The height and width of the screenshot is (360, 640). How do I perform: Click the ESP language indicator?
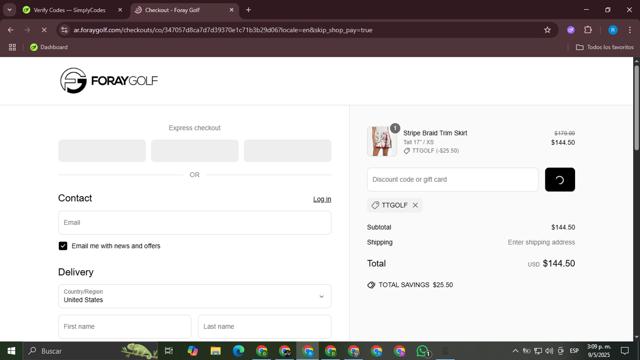click(574, 351)
